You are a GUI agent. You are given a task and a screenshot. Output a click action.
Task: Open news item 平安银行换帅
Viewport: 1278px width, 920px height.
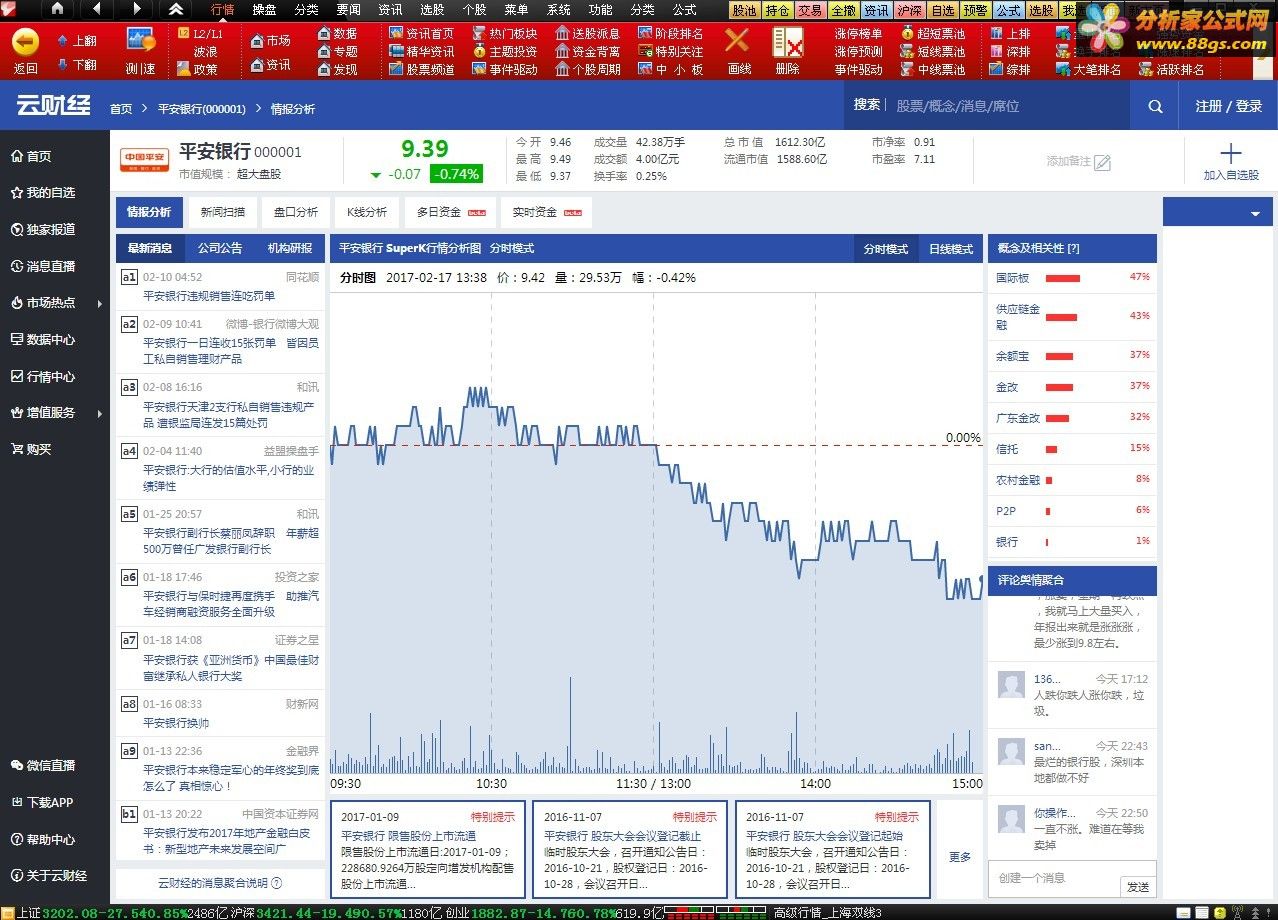click(x=176, y=722)
